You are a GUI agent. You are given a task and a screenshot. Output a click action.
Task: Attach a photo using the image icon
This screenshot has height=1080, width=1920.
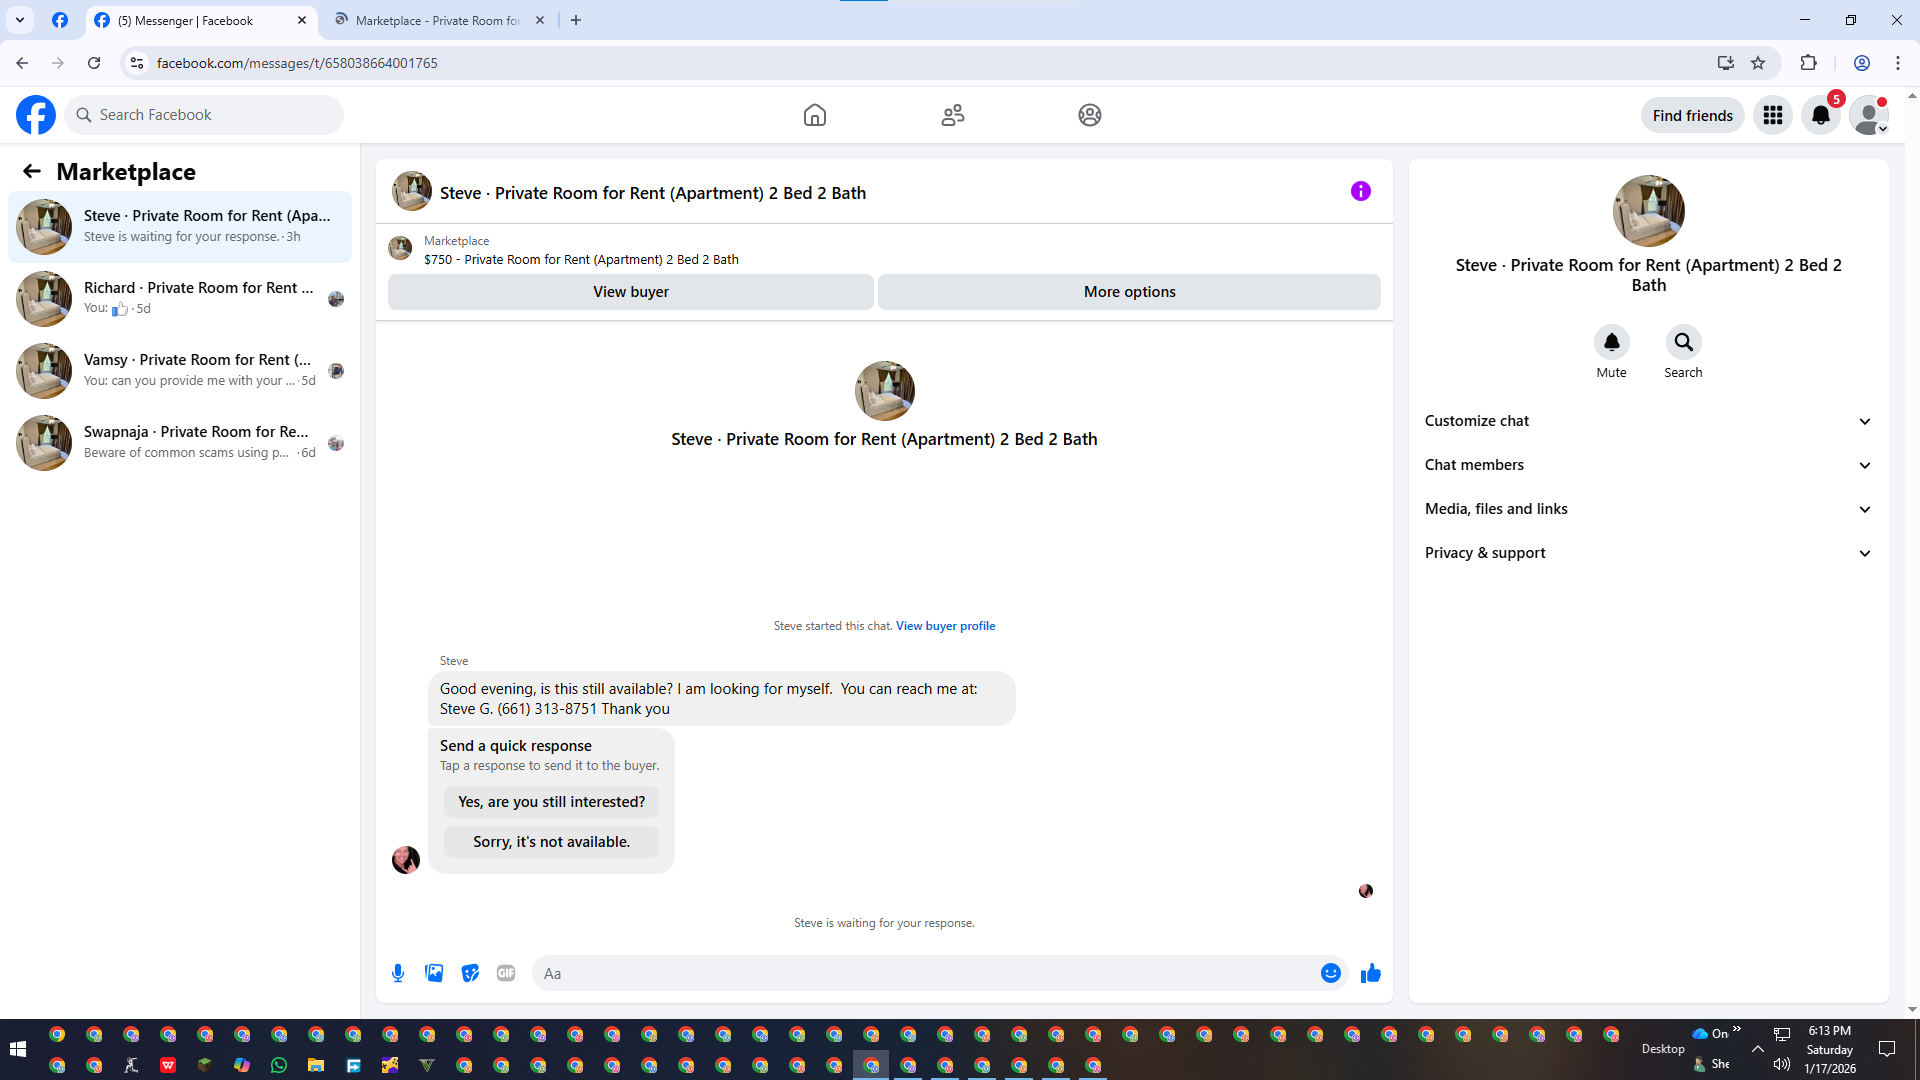tap(434, 973)
